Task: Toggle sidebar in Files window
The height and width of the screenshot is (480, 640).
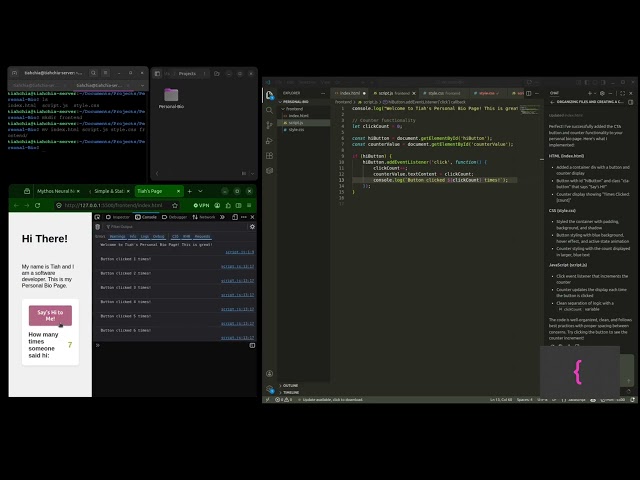Action: [157, 73]
